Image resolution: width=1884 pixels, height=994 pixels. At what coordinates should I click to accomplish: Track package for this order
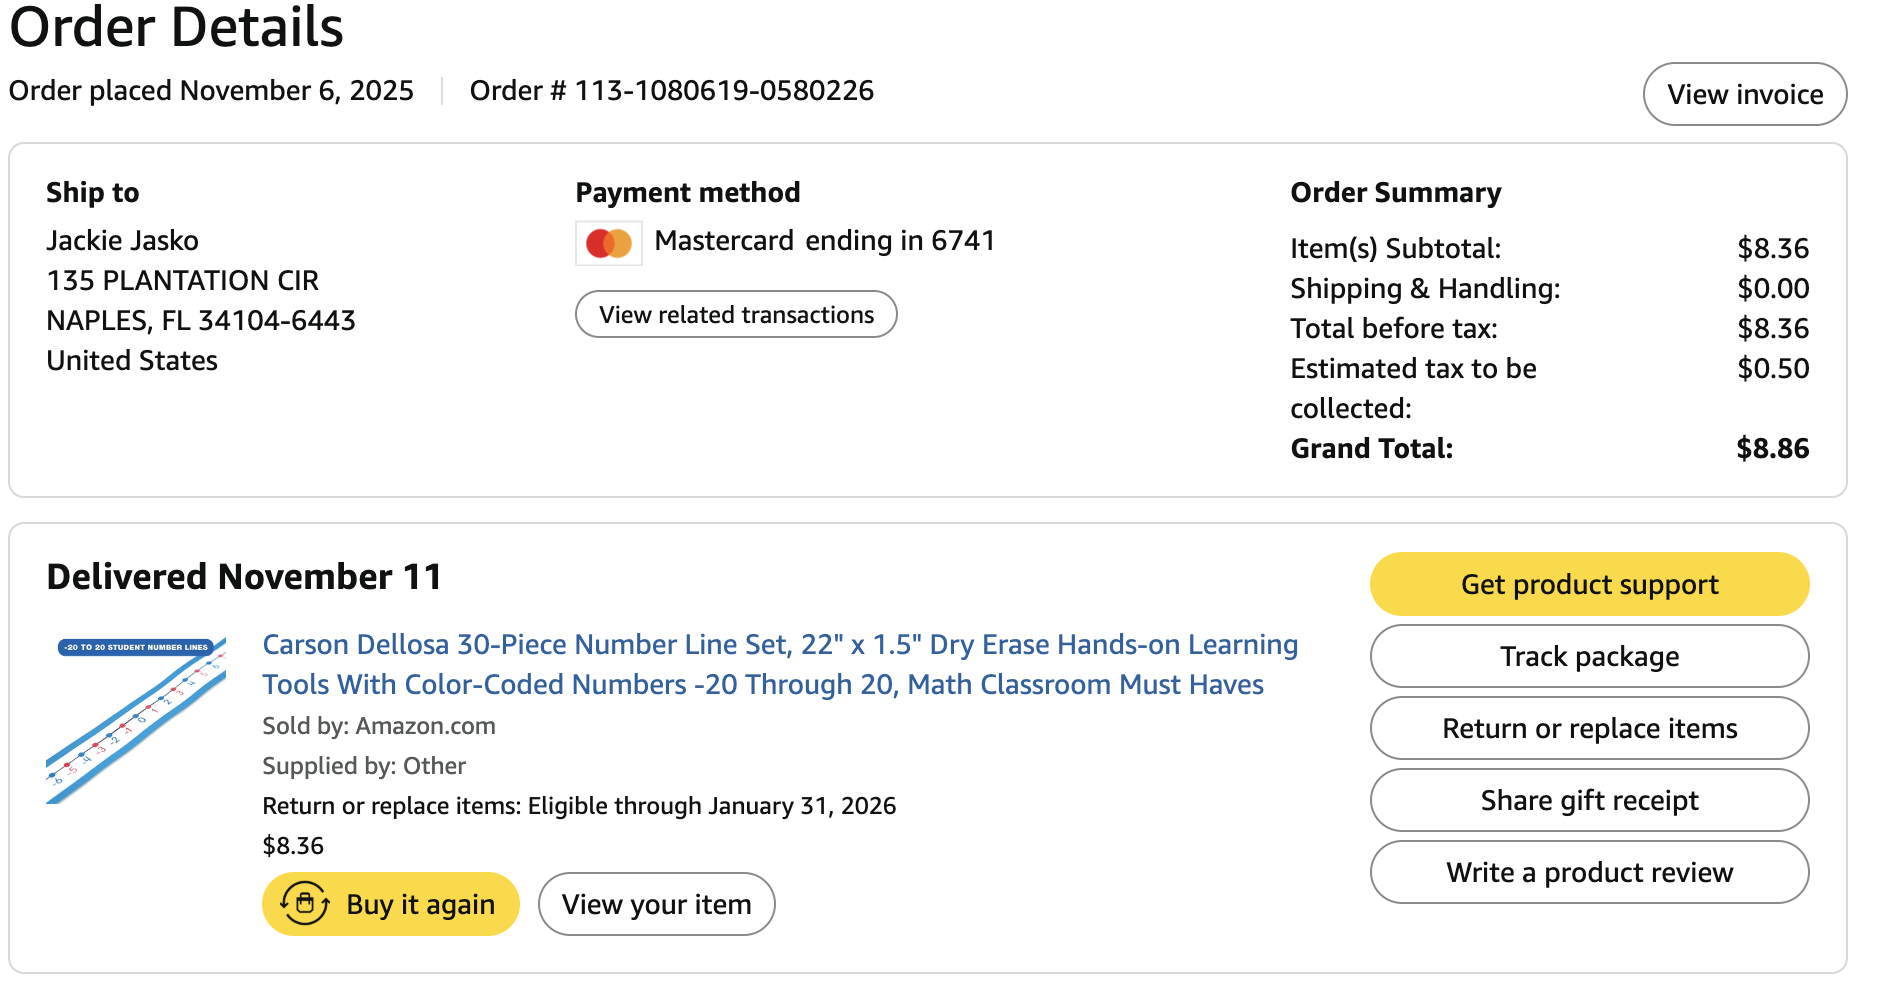[1588, 657]
